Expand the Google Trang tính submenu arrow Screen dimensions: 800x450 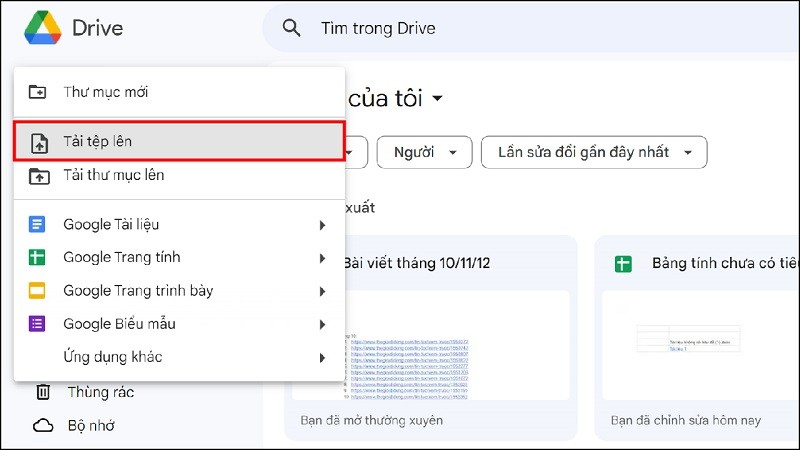click(x=322, y=258)
